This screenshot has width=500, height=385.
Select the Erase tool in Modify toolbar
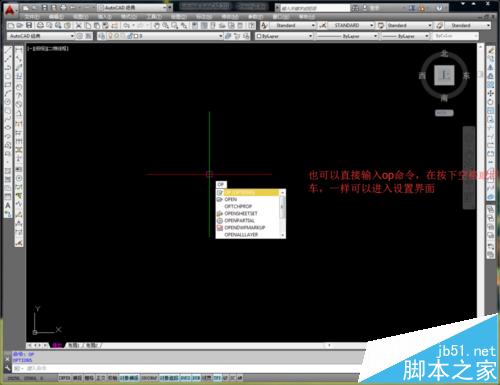(x=490, y=50)
